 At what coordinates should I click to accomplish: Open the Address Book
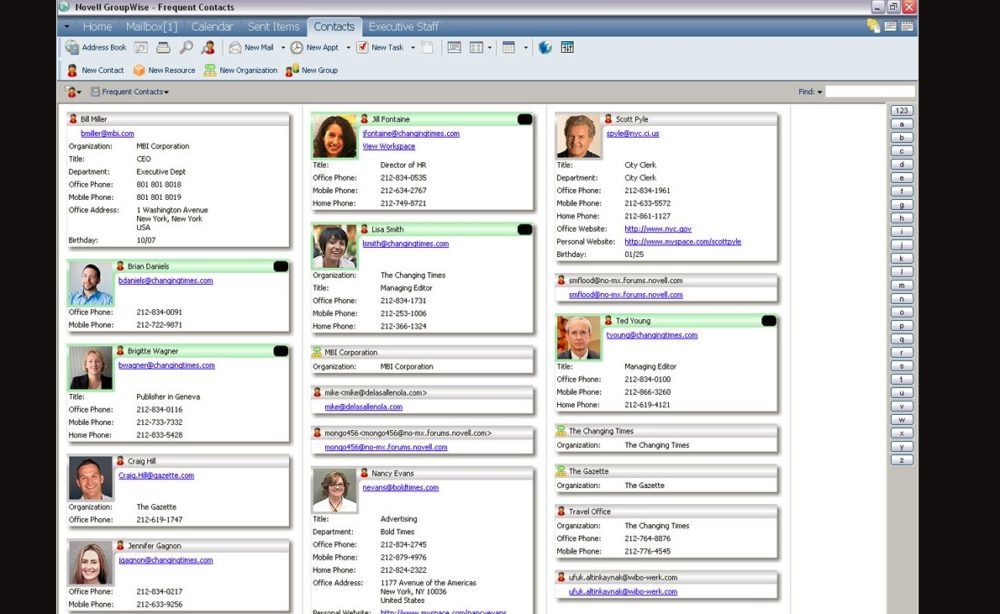(96, 47)
